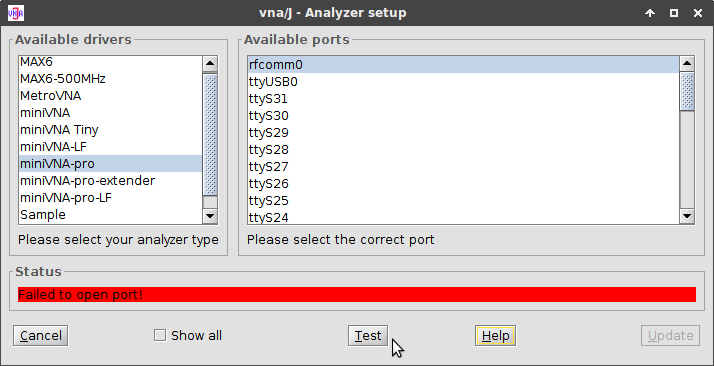Click the Cancel button
The width and height of the screenshot is (714, 366).
click(41, 336)
